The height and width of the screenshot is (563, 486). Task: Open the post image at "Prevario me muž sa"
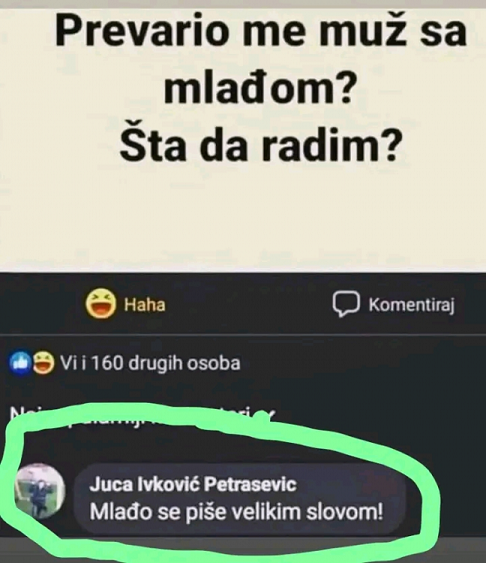coord(261,29)
